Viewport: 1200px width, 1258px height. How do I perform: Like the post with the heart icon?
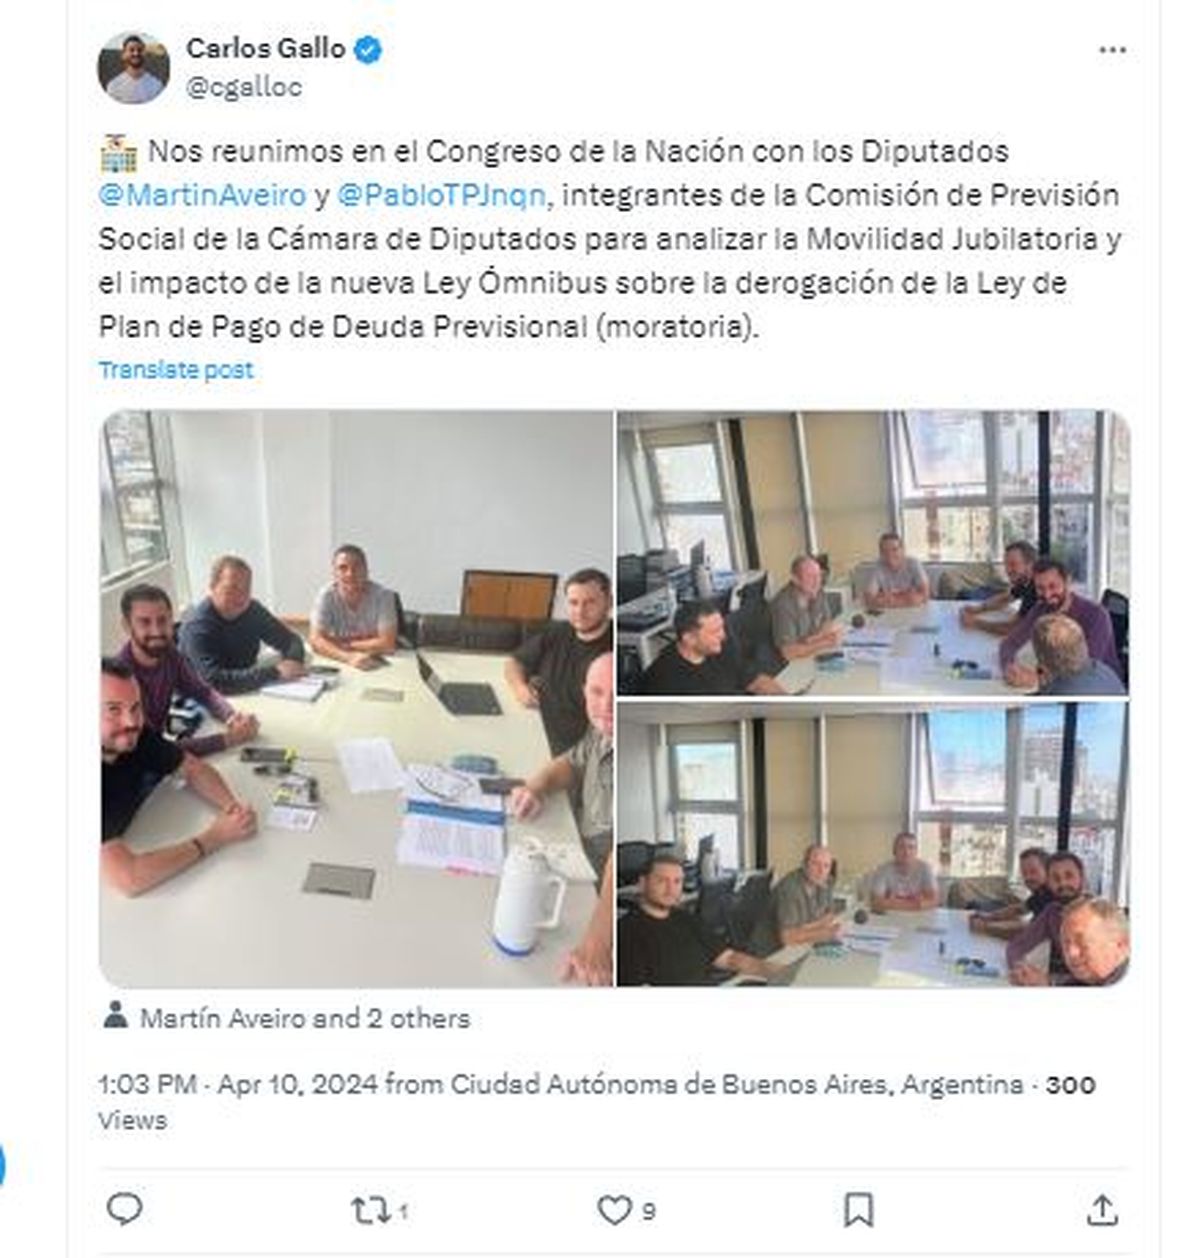(x=613, y=1211)
